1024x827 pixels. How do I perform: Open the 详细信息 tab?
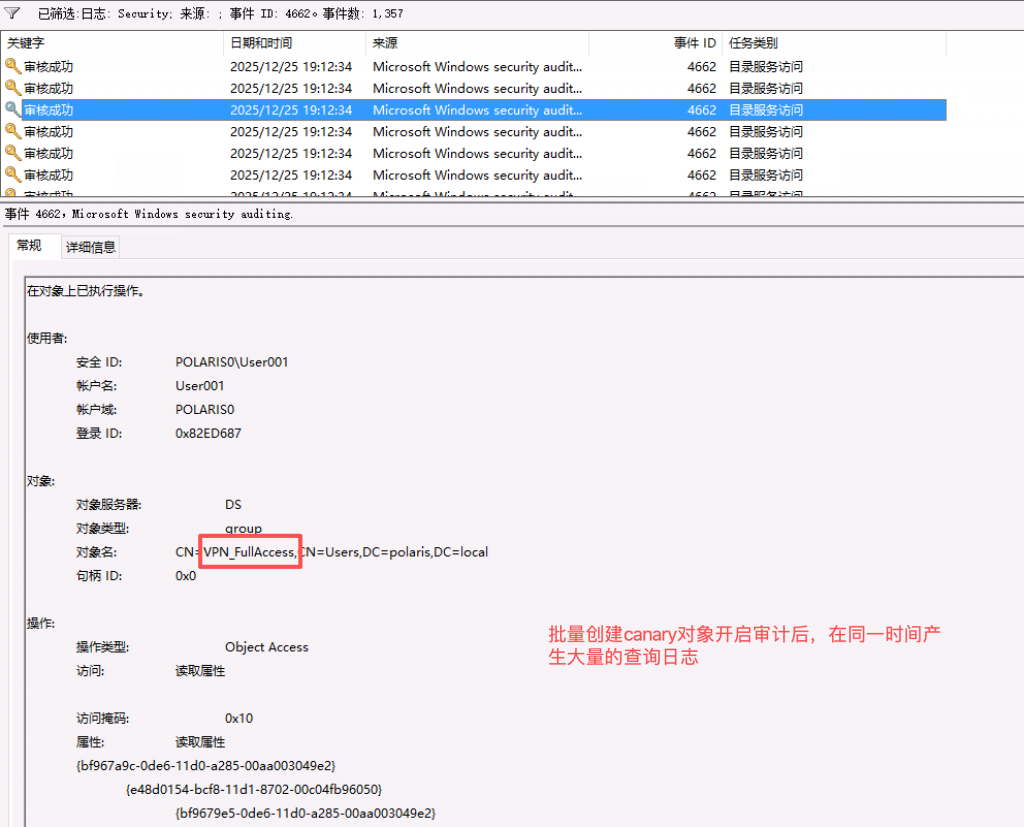click(x=91, y=247)
